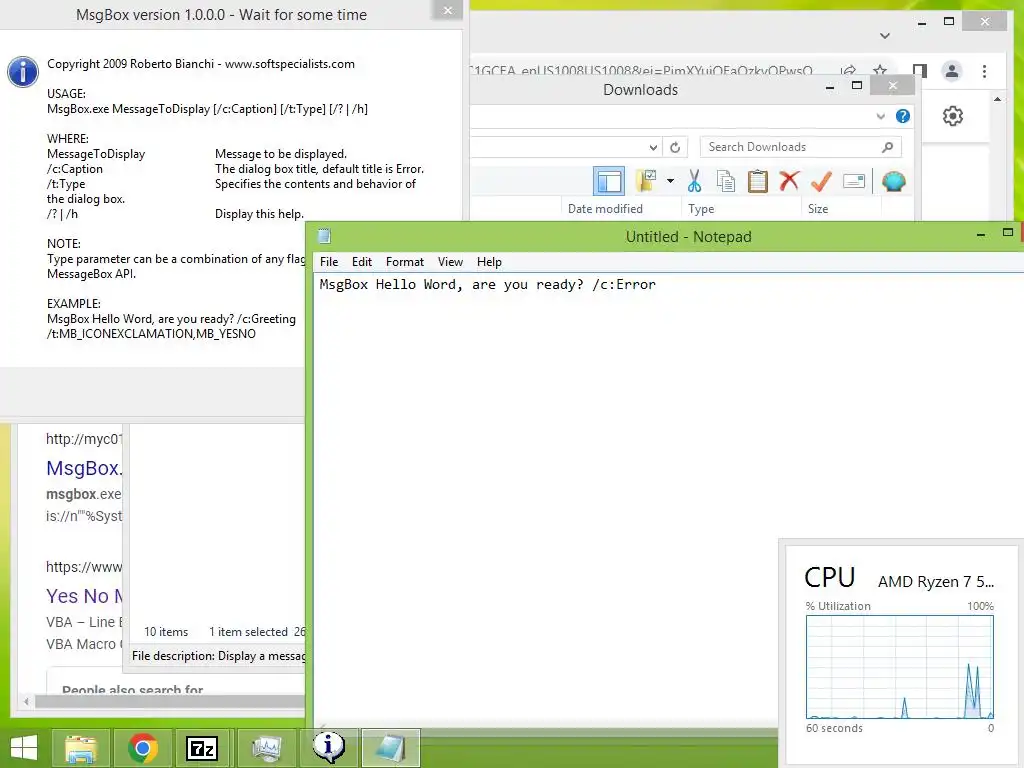Bookmark this page with the star icon

(x=880, y=71)
